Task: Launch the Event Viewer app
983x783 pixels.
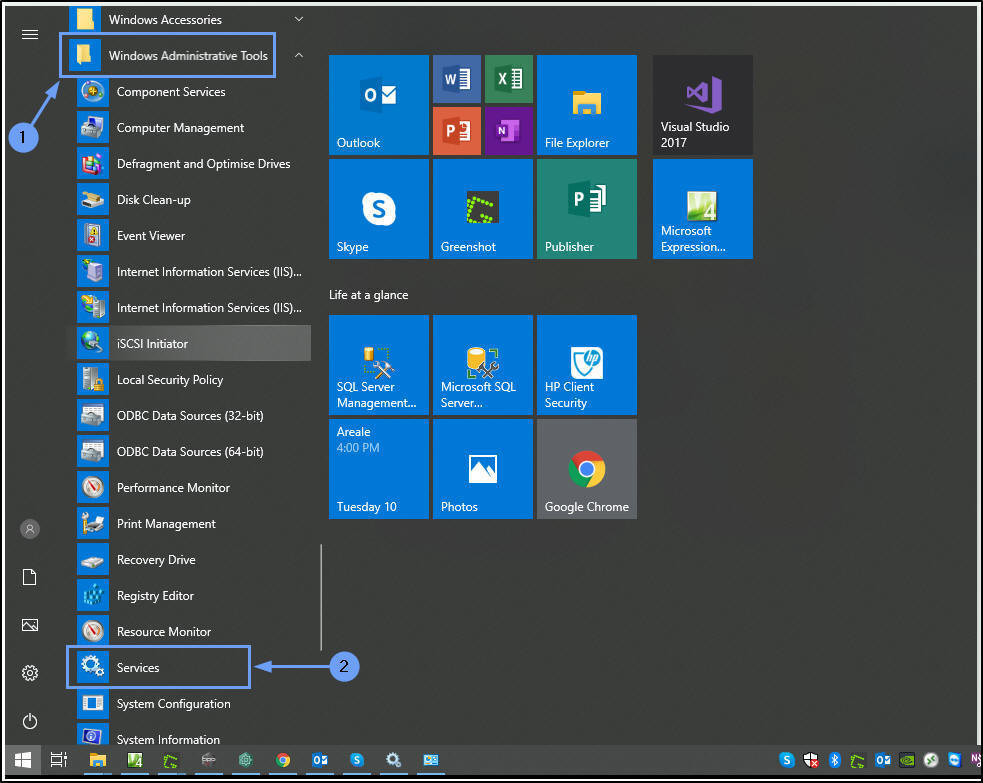Action: pos(150,236)
